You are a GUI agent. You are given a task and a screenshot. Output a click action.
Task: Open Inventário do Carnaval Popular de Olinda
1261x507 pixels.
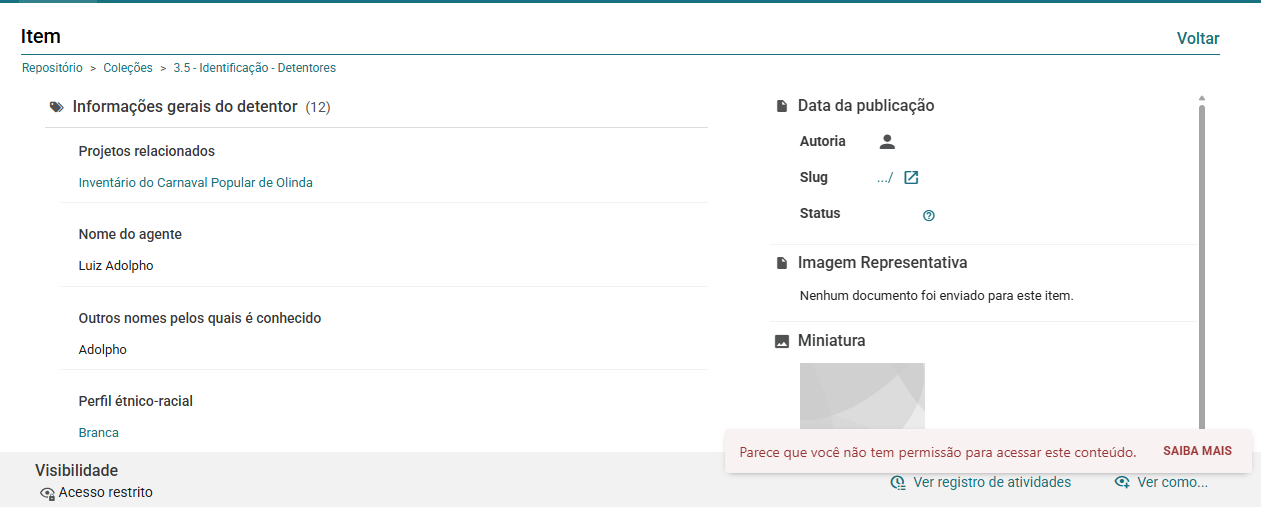click(196, 183)
